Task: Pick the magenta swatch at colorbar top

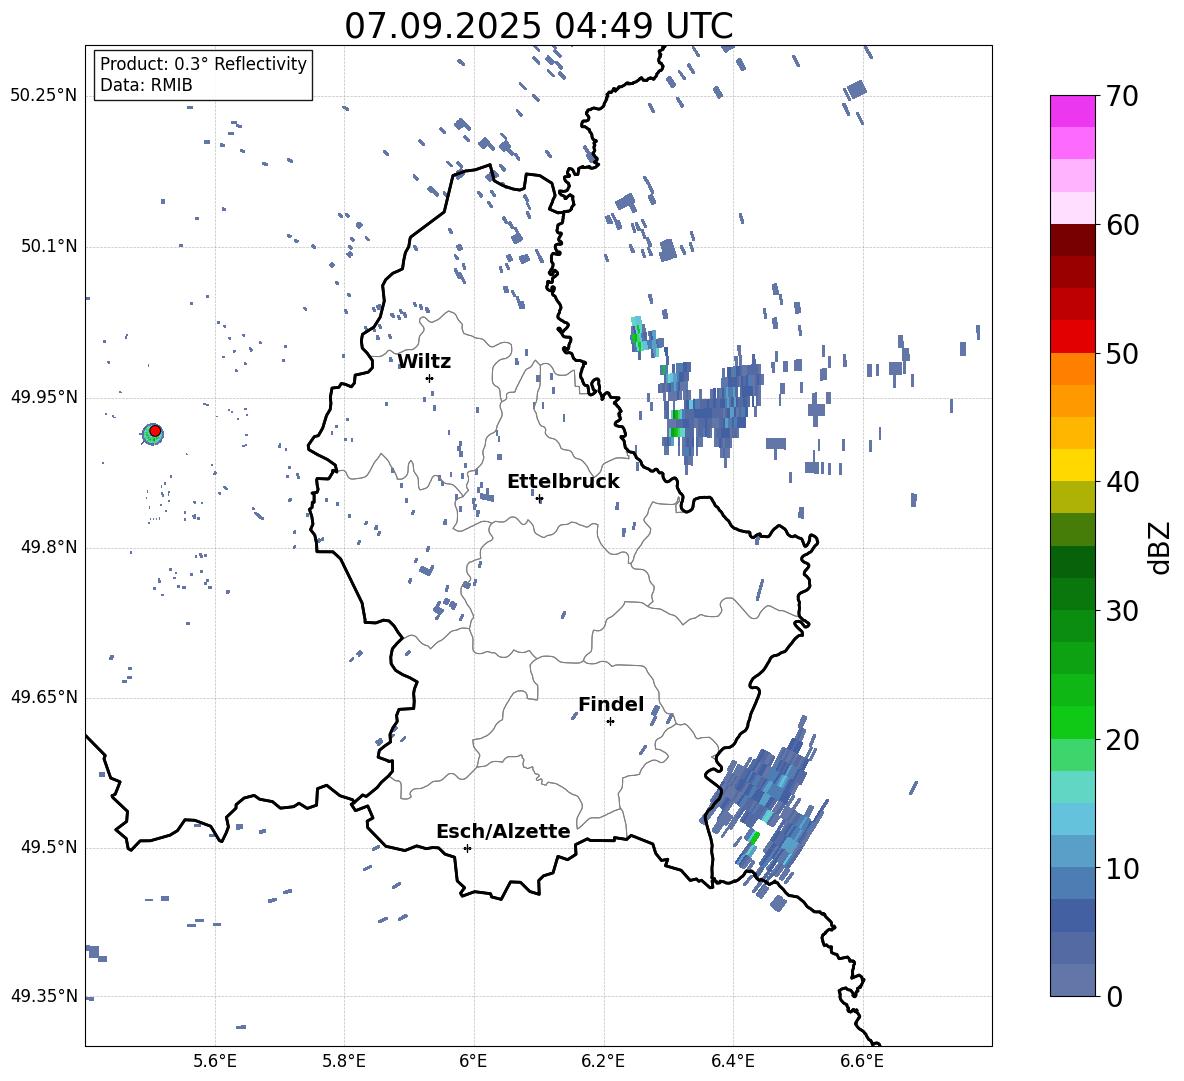Action: (1073, 111)
